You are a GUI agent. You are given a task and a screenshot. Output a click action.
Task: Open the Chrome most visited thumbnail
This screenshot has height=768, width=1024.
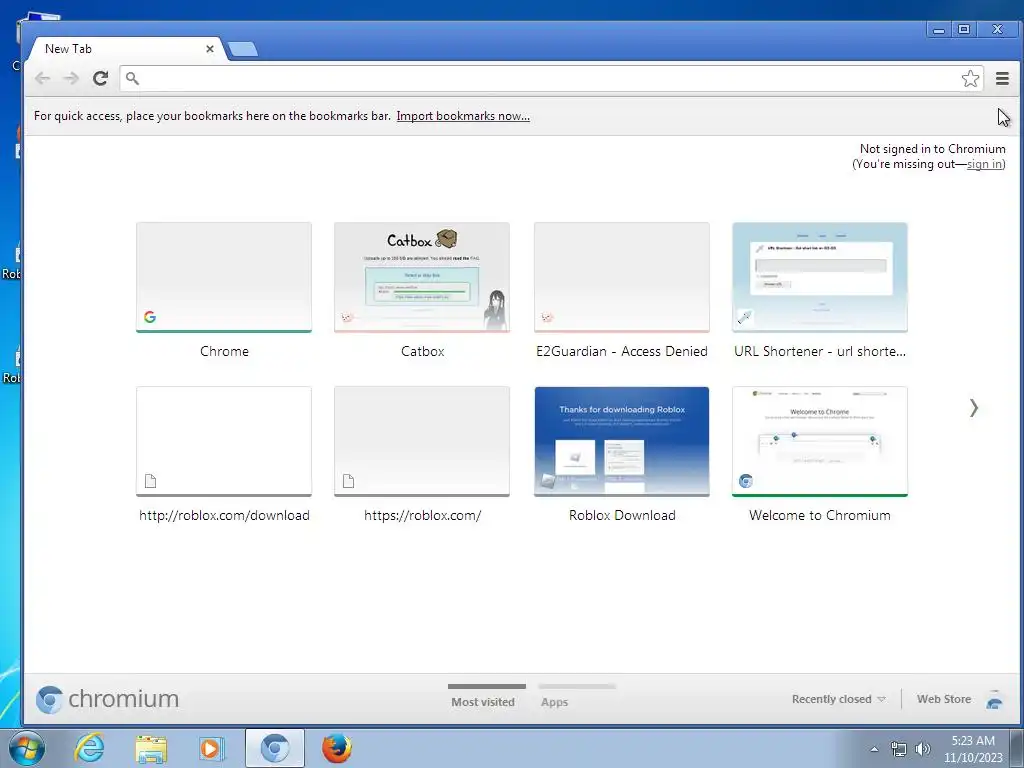pos(224,278)
